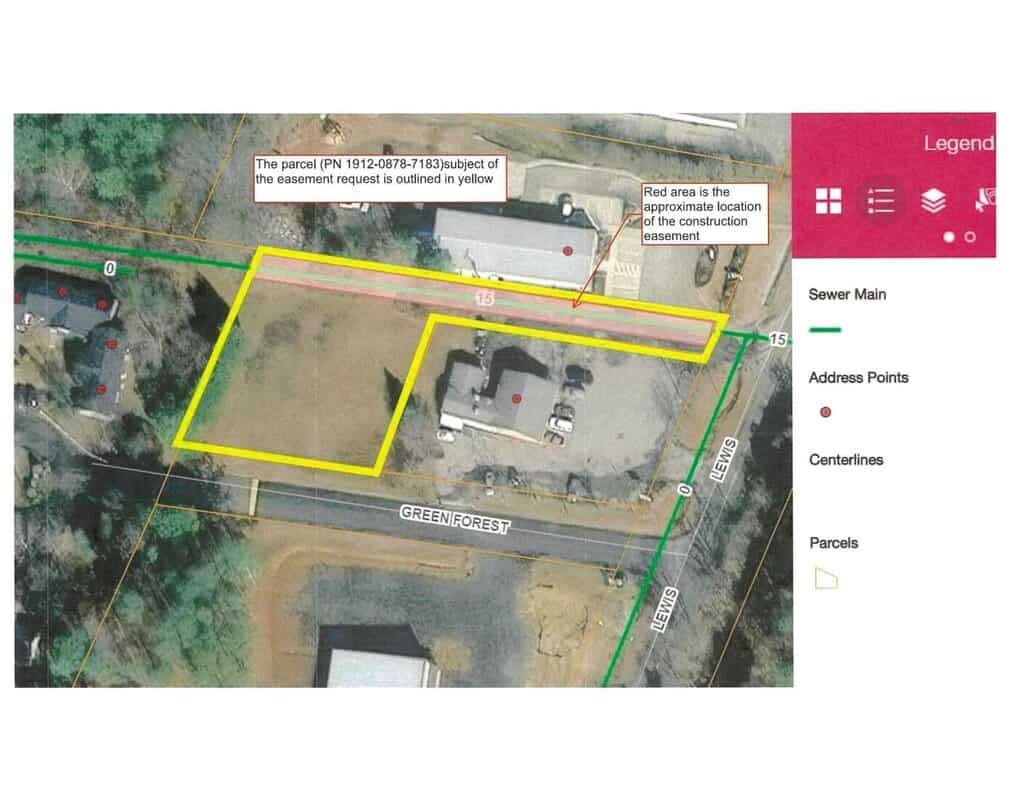1024x791 pixels.
Task: Click the GREEN FOREST street label
Action: pyautogui.click(x=453, y=519)
